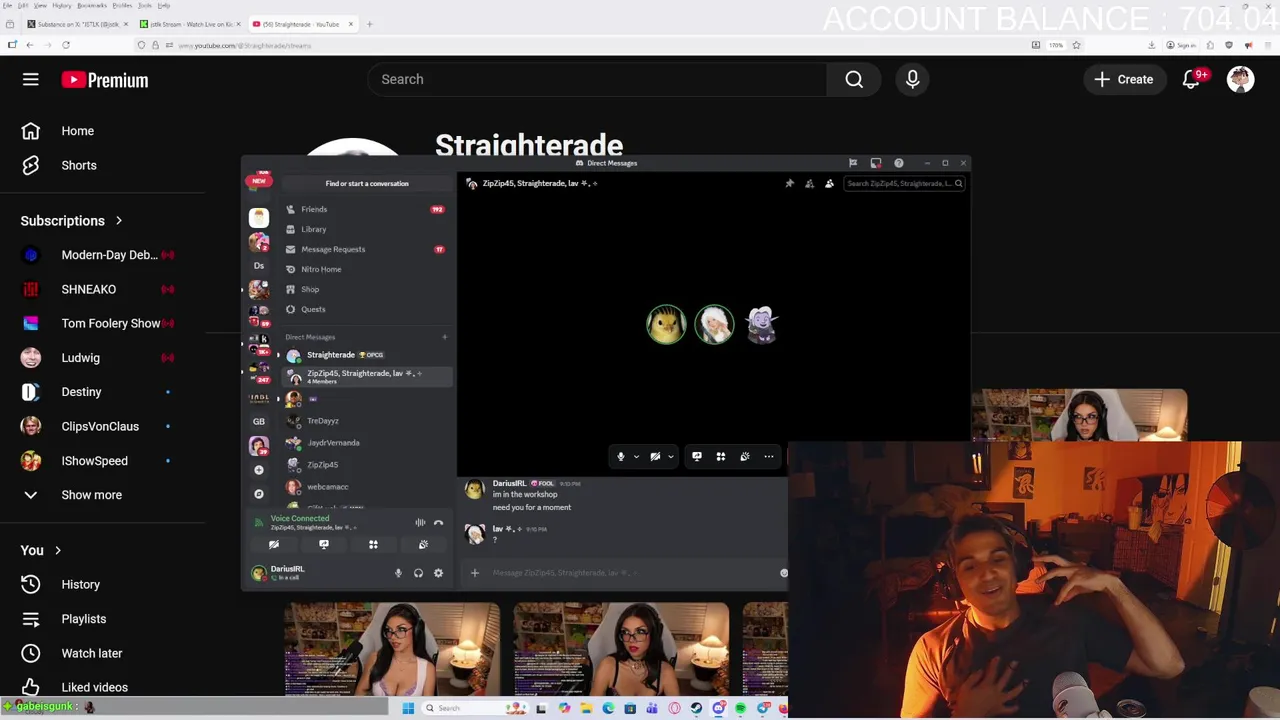Open Discord inbox icon
Screen dimensions: 1280x720
click(876, 163)
